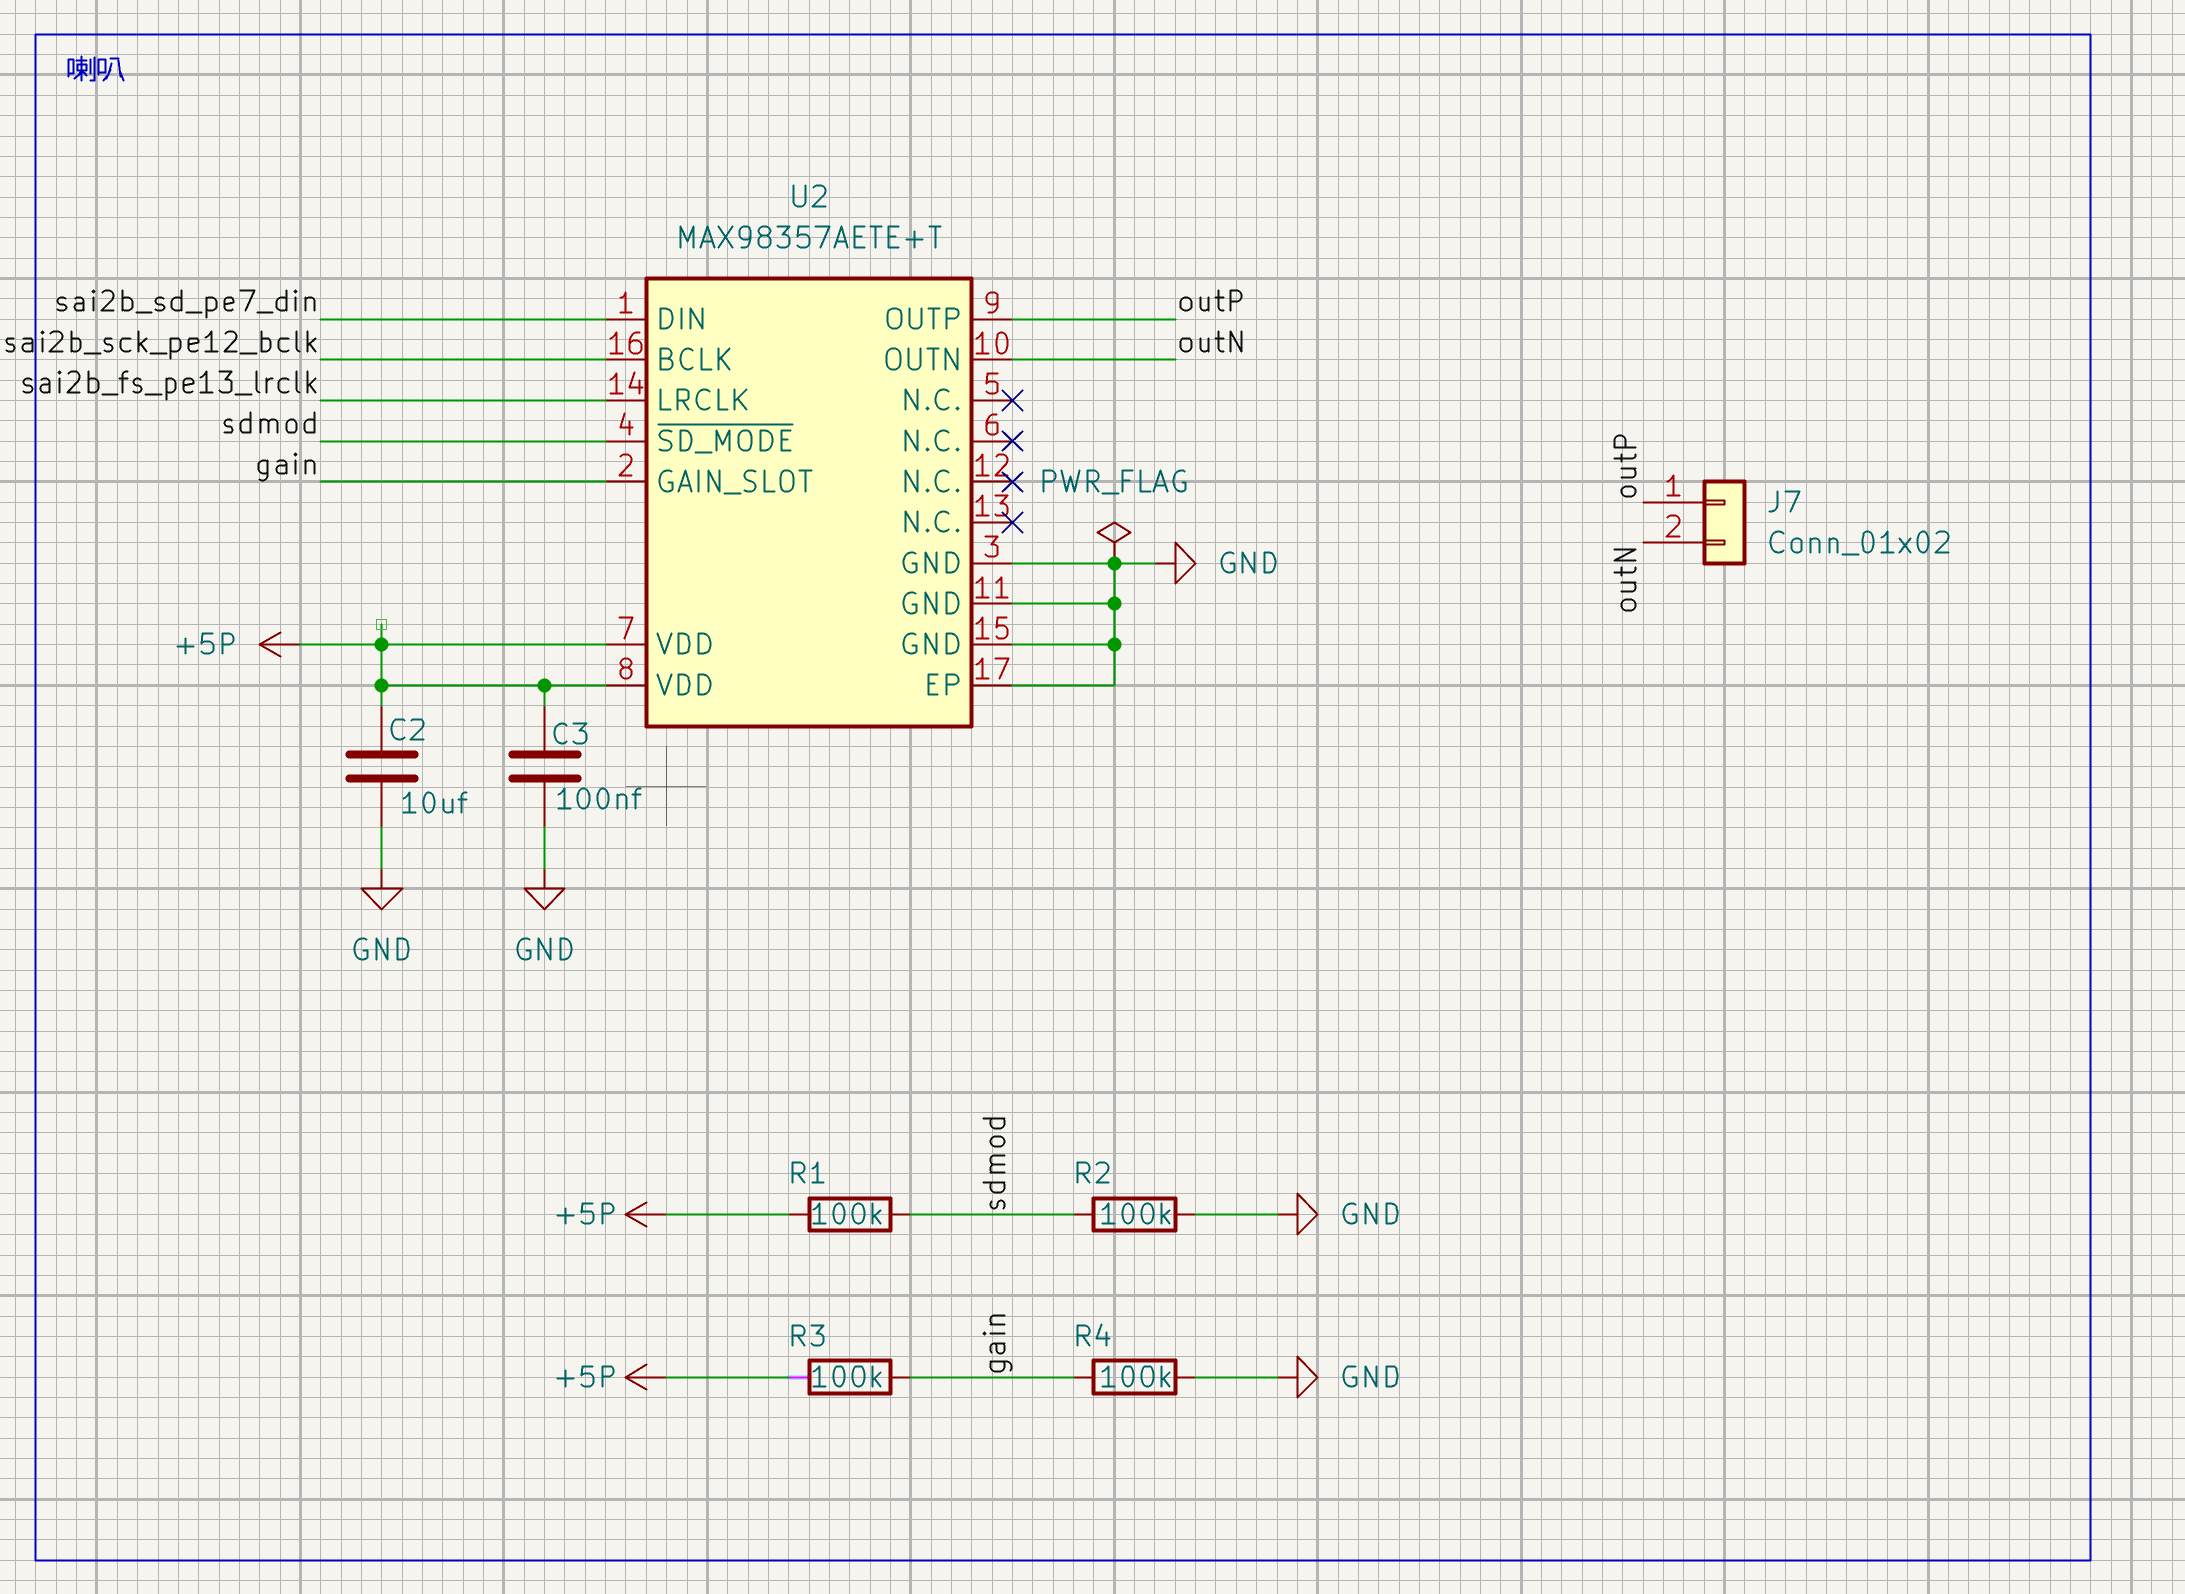Viewport: 2185px width, 1594px height.
Task: Select the J7 Conn_01x02 connector symbol
Action: [1724, 522]
